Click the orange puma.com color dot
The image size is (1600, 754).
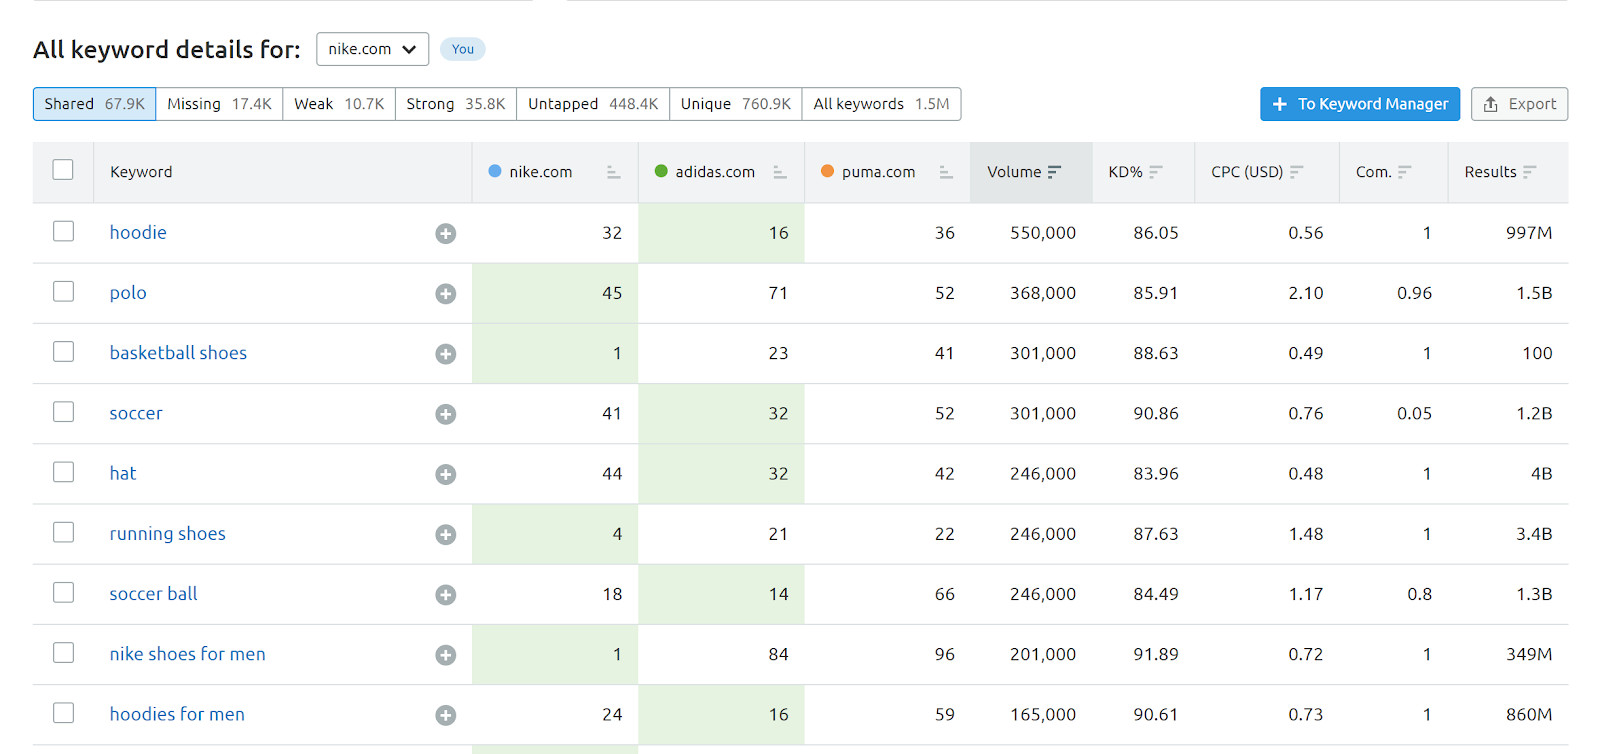click(828, 171)
